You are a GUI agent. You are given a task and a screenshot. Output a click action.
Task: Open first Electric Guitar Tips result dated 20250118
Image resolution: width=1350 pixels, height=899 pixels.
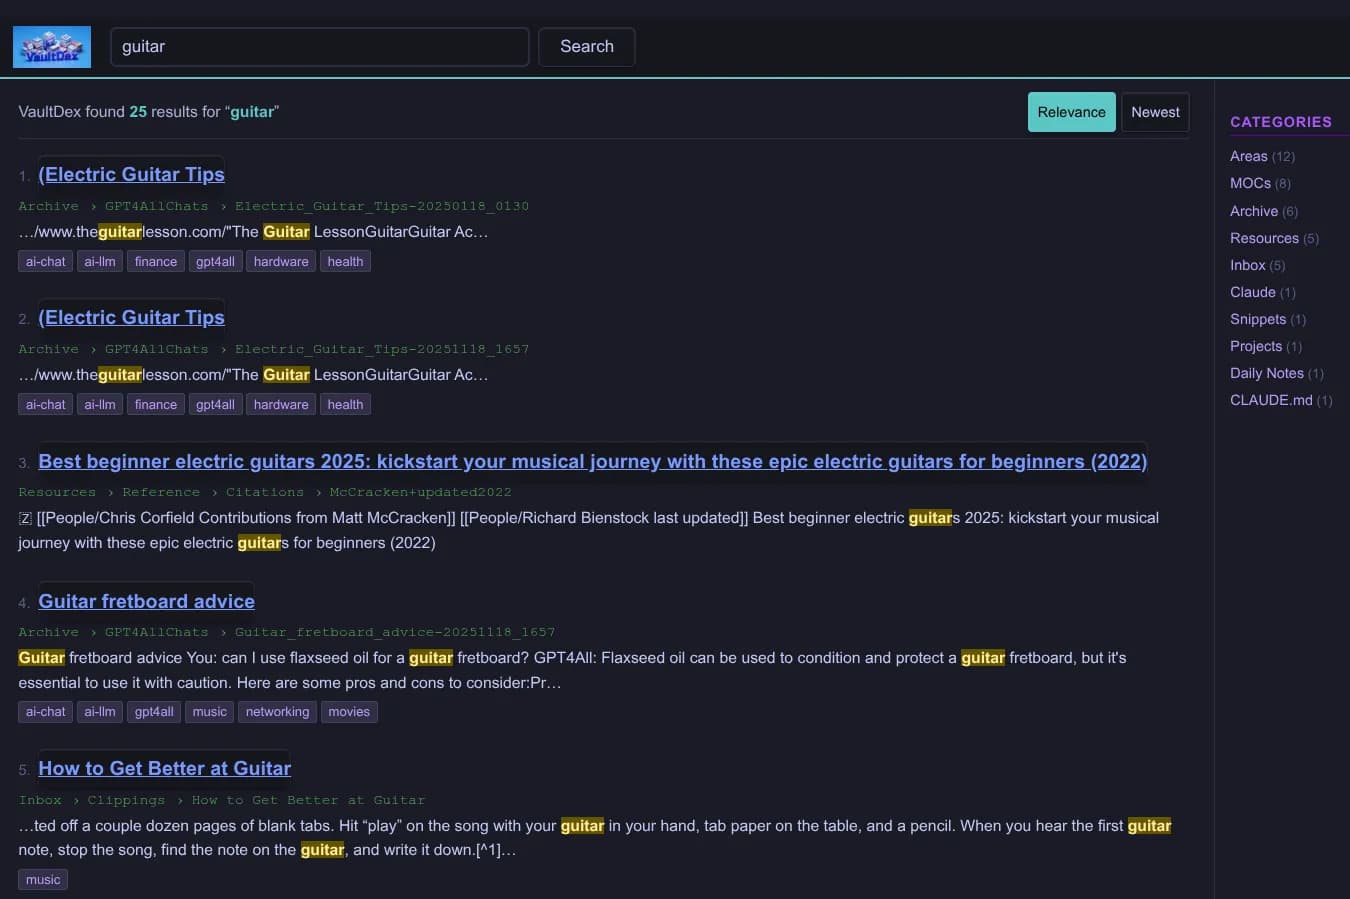[x=131, y=174]
